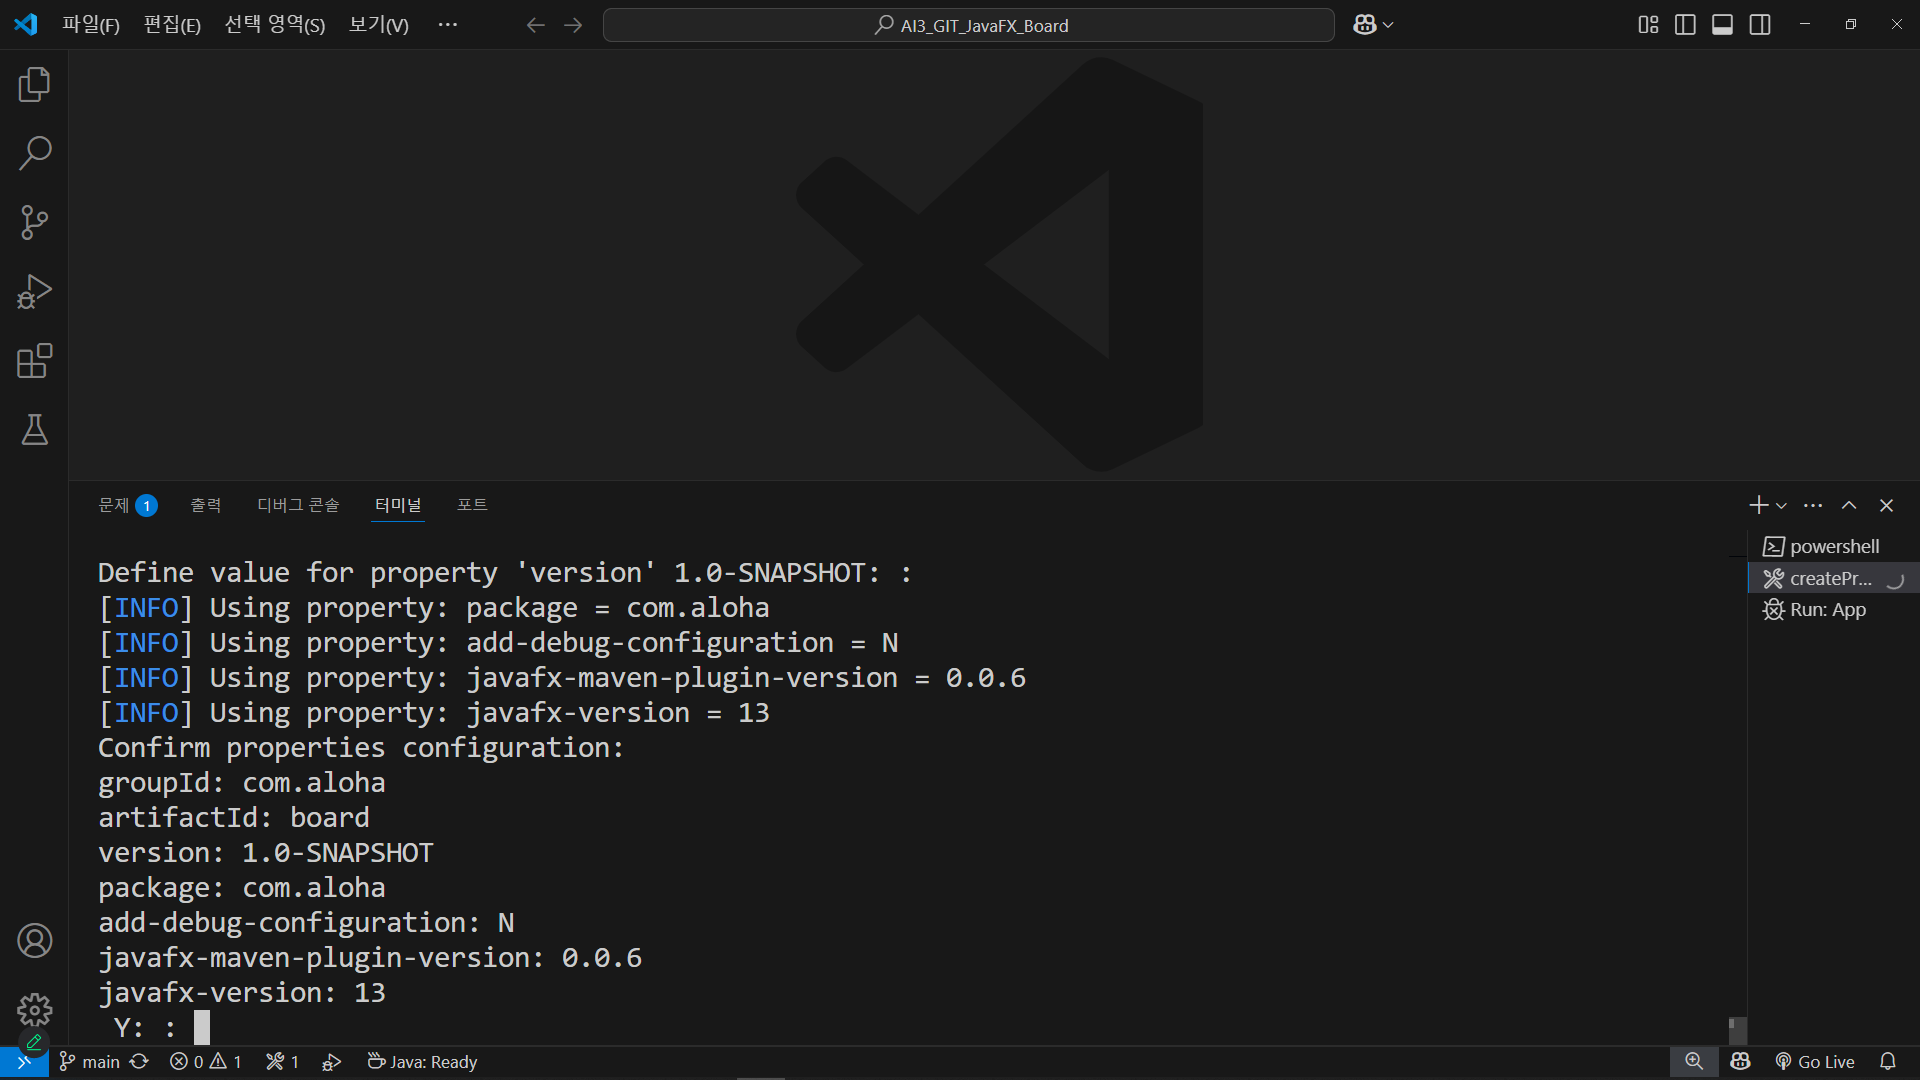
Task: Click the debug start icon in status bar
Action: pyautogui.click(x=331, y=1062)
